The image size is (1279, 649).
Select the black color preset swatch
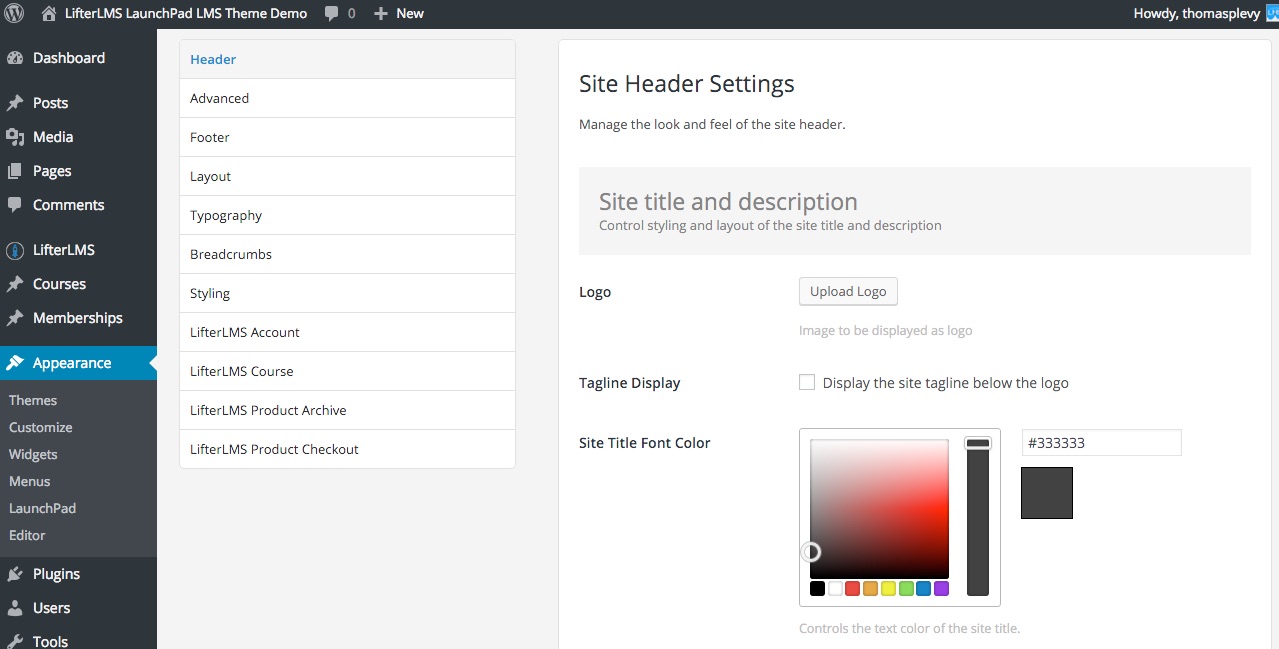pyautogui.click(x=817, y=588)
